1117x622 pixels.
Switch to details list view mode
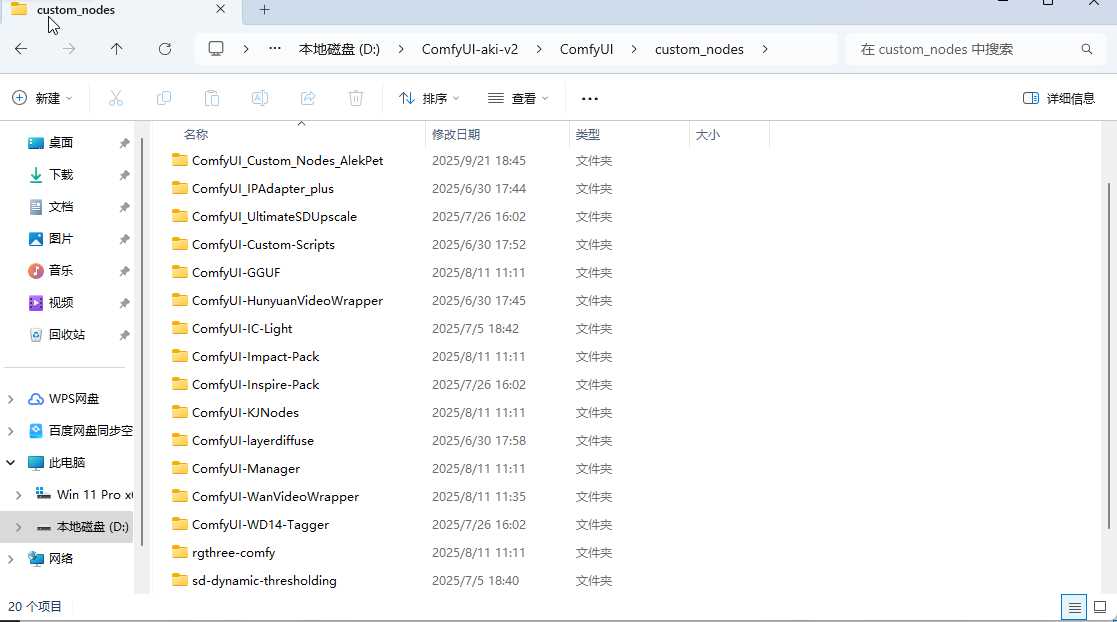(x=1074, y=607)
